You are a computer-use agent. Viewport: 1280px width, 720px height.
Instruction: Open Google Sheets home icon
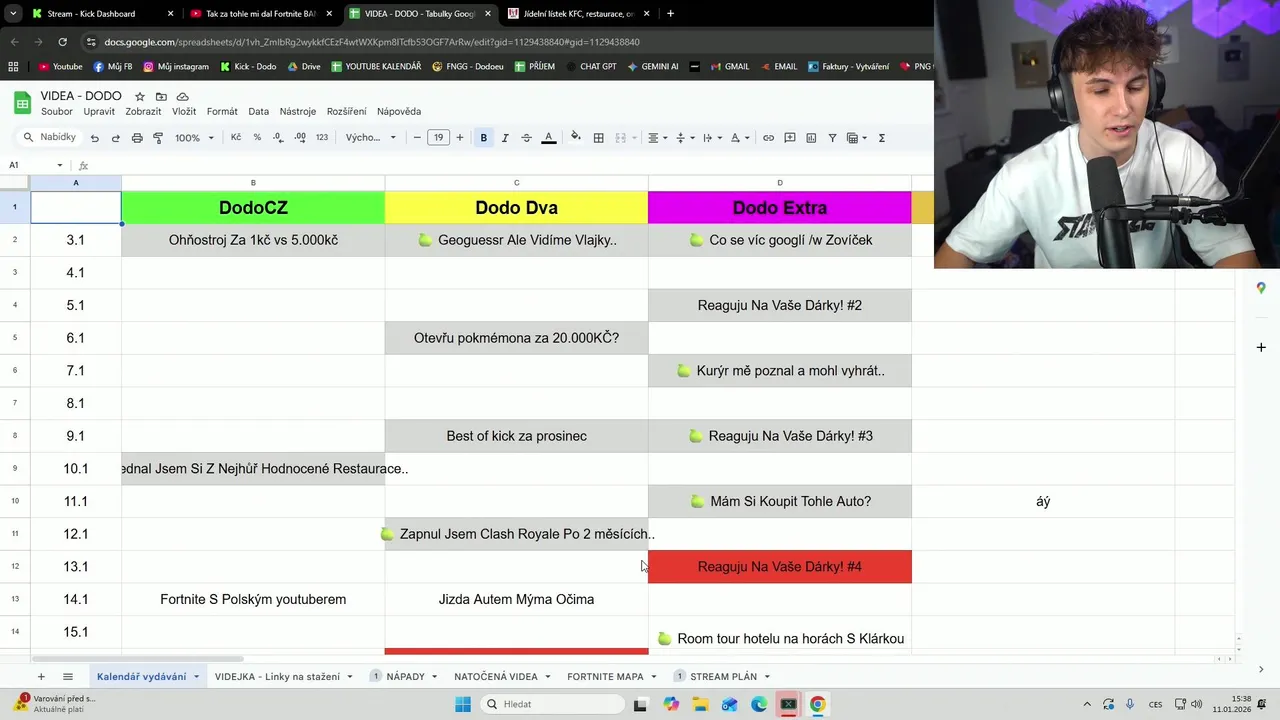coord(22,103)
